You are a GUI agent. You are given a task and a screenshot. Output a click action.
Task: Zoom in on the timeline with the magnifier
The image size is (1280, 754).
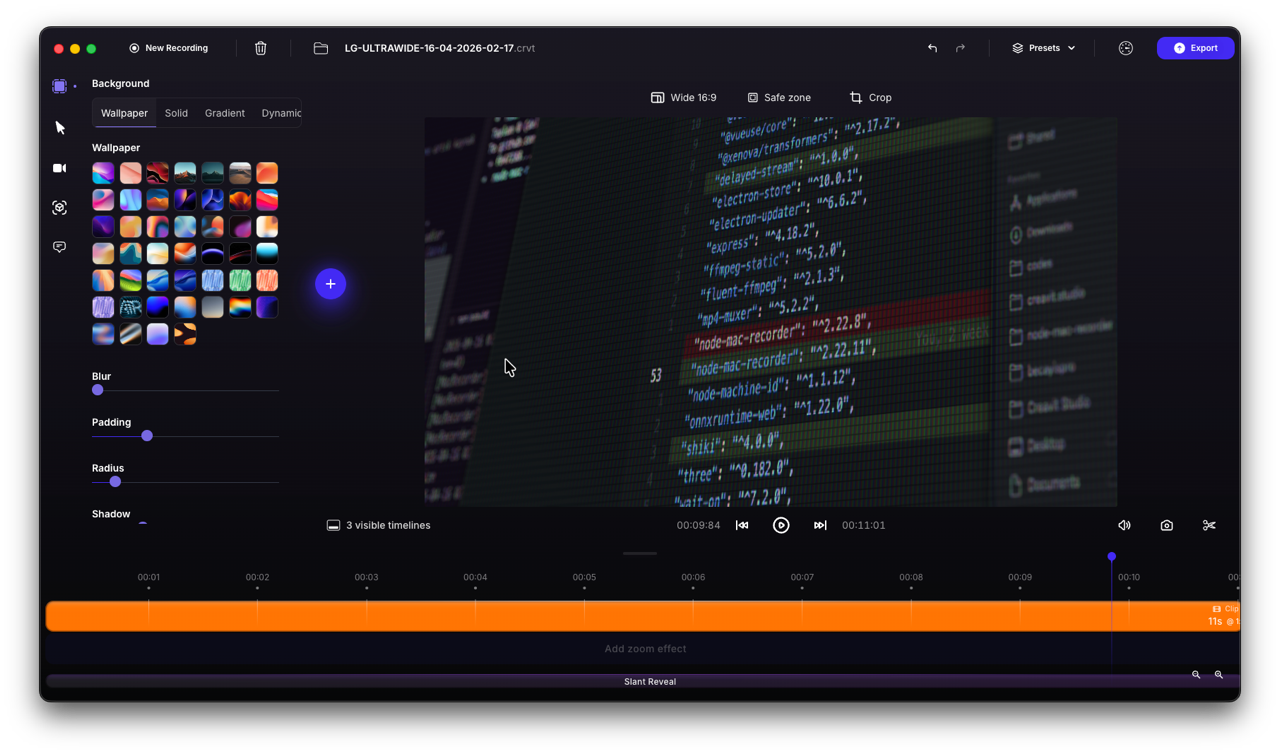point(1196,675)
